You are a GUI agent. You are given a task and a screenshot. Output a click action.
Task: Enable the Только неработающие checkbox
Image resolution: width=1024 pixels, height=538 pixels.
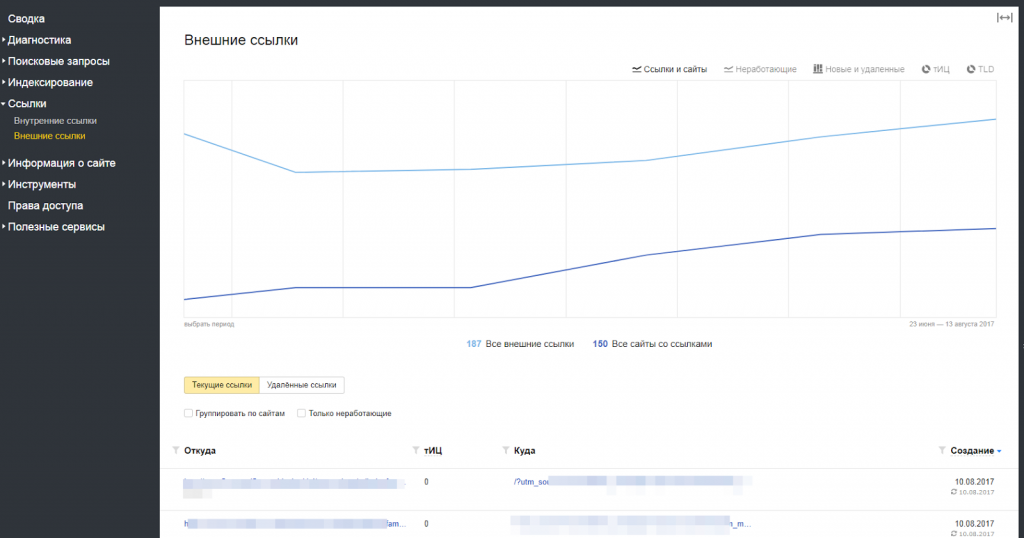tap(301, 413)
